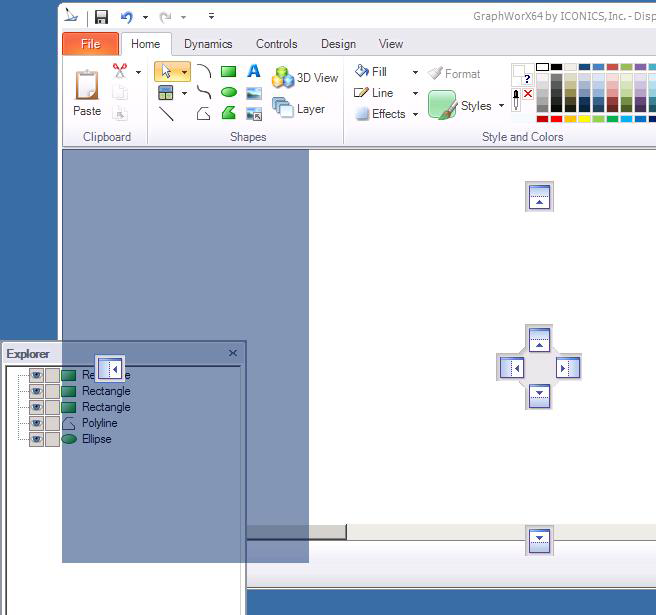
Task: Expand the Effects dropdown
Action: [415, 114]
